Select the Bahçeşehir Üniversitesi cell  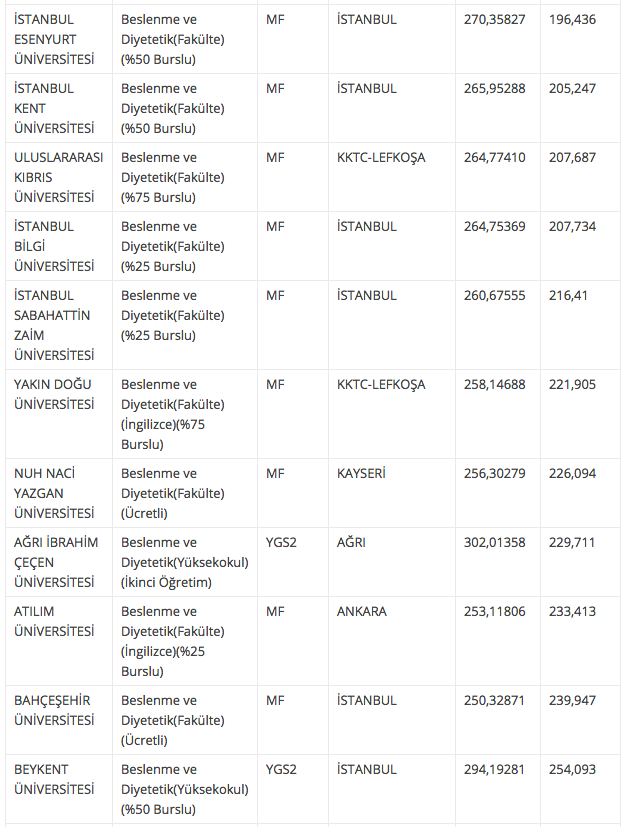55,710
